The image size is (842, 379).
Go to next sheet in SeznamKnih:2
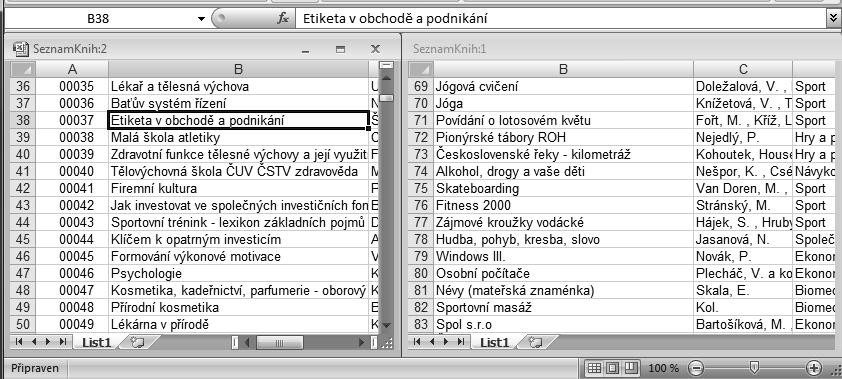[48, 341]
